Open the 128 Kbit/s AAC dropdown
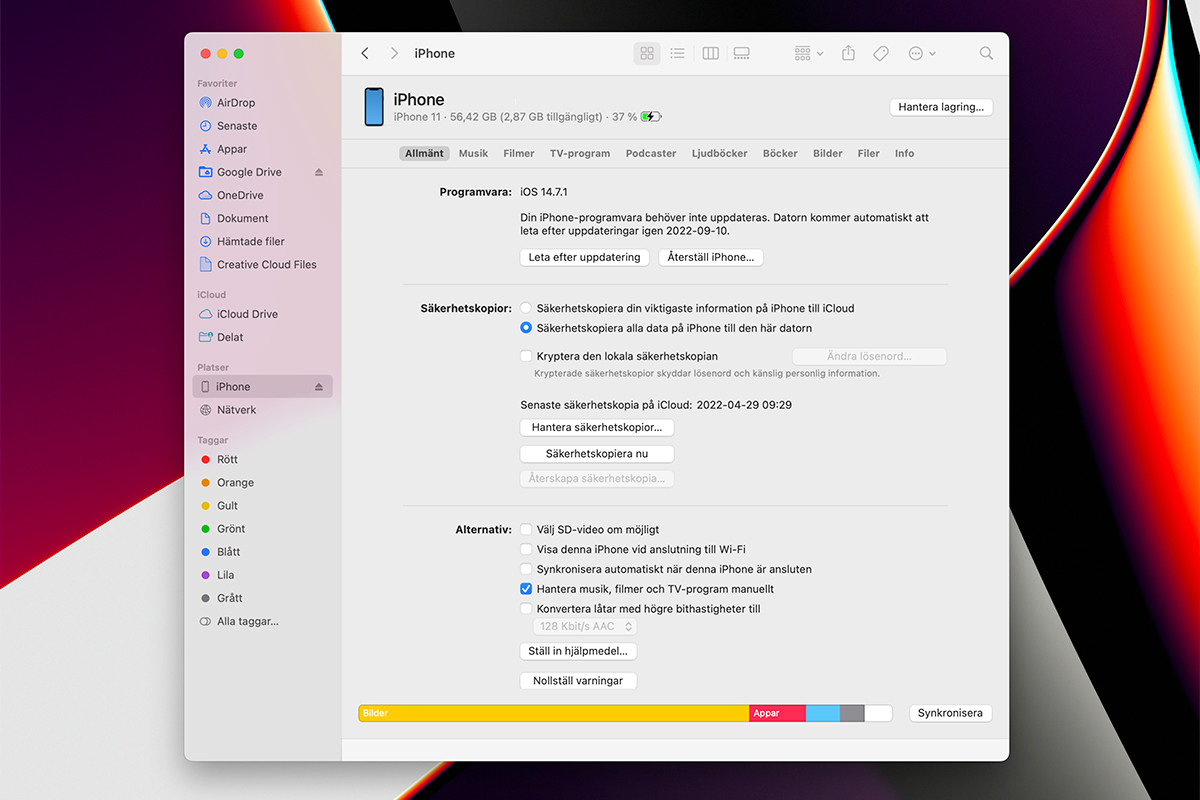The height and width of the screenshot is (800, 1200). pos(585,627)
